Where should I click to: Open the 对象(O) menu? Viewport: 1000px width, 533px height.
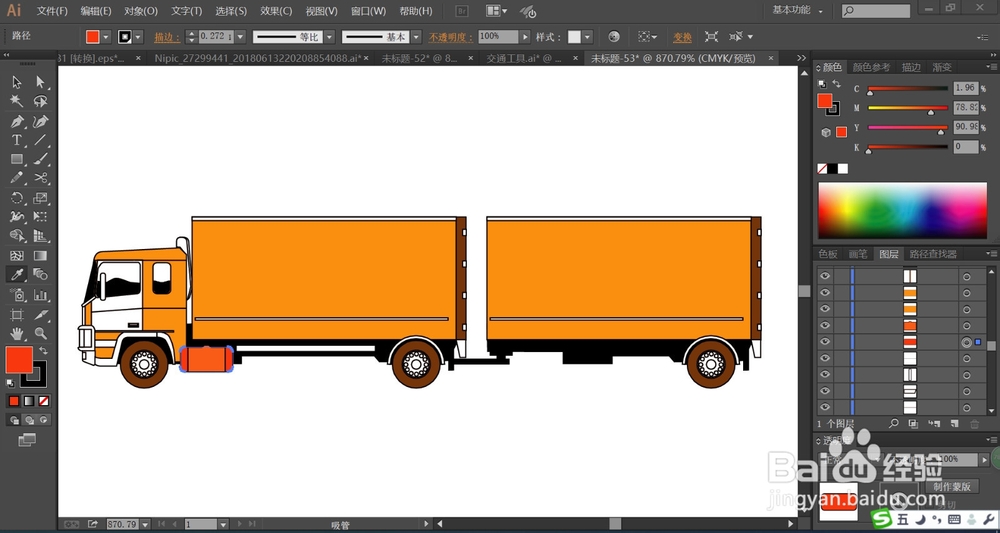[x=141, y=11]
